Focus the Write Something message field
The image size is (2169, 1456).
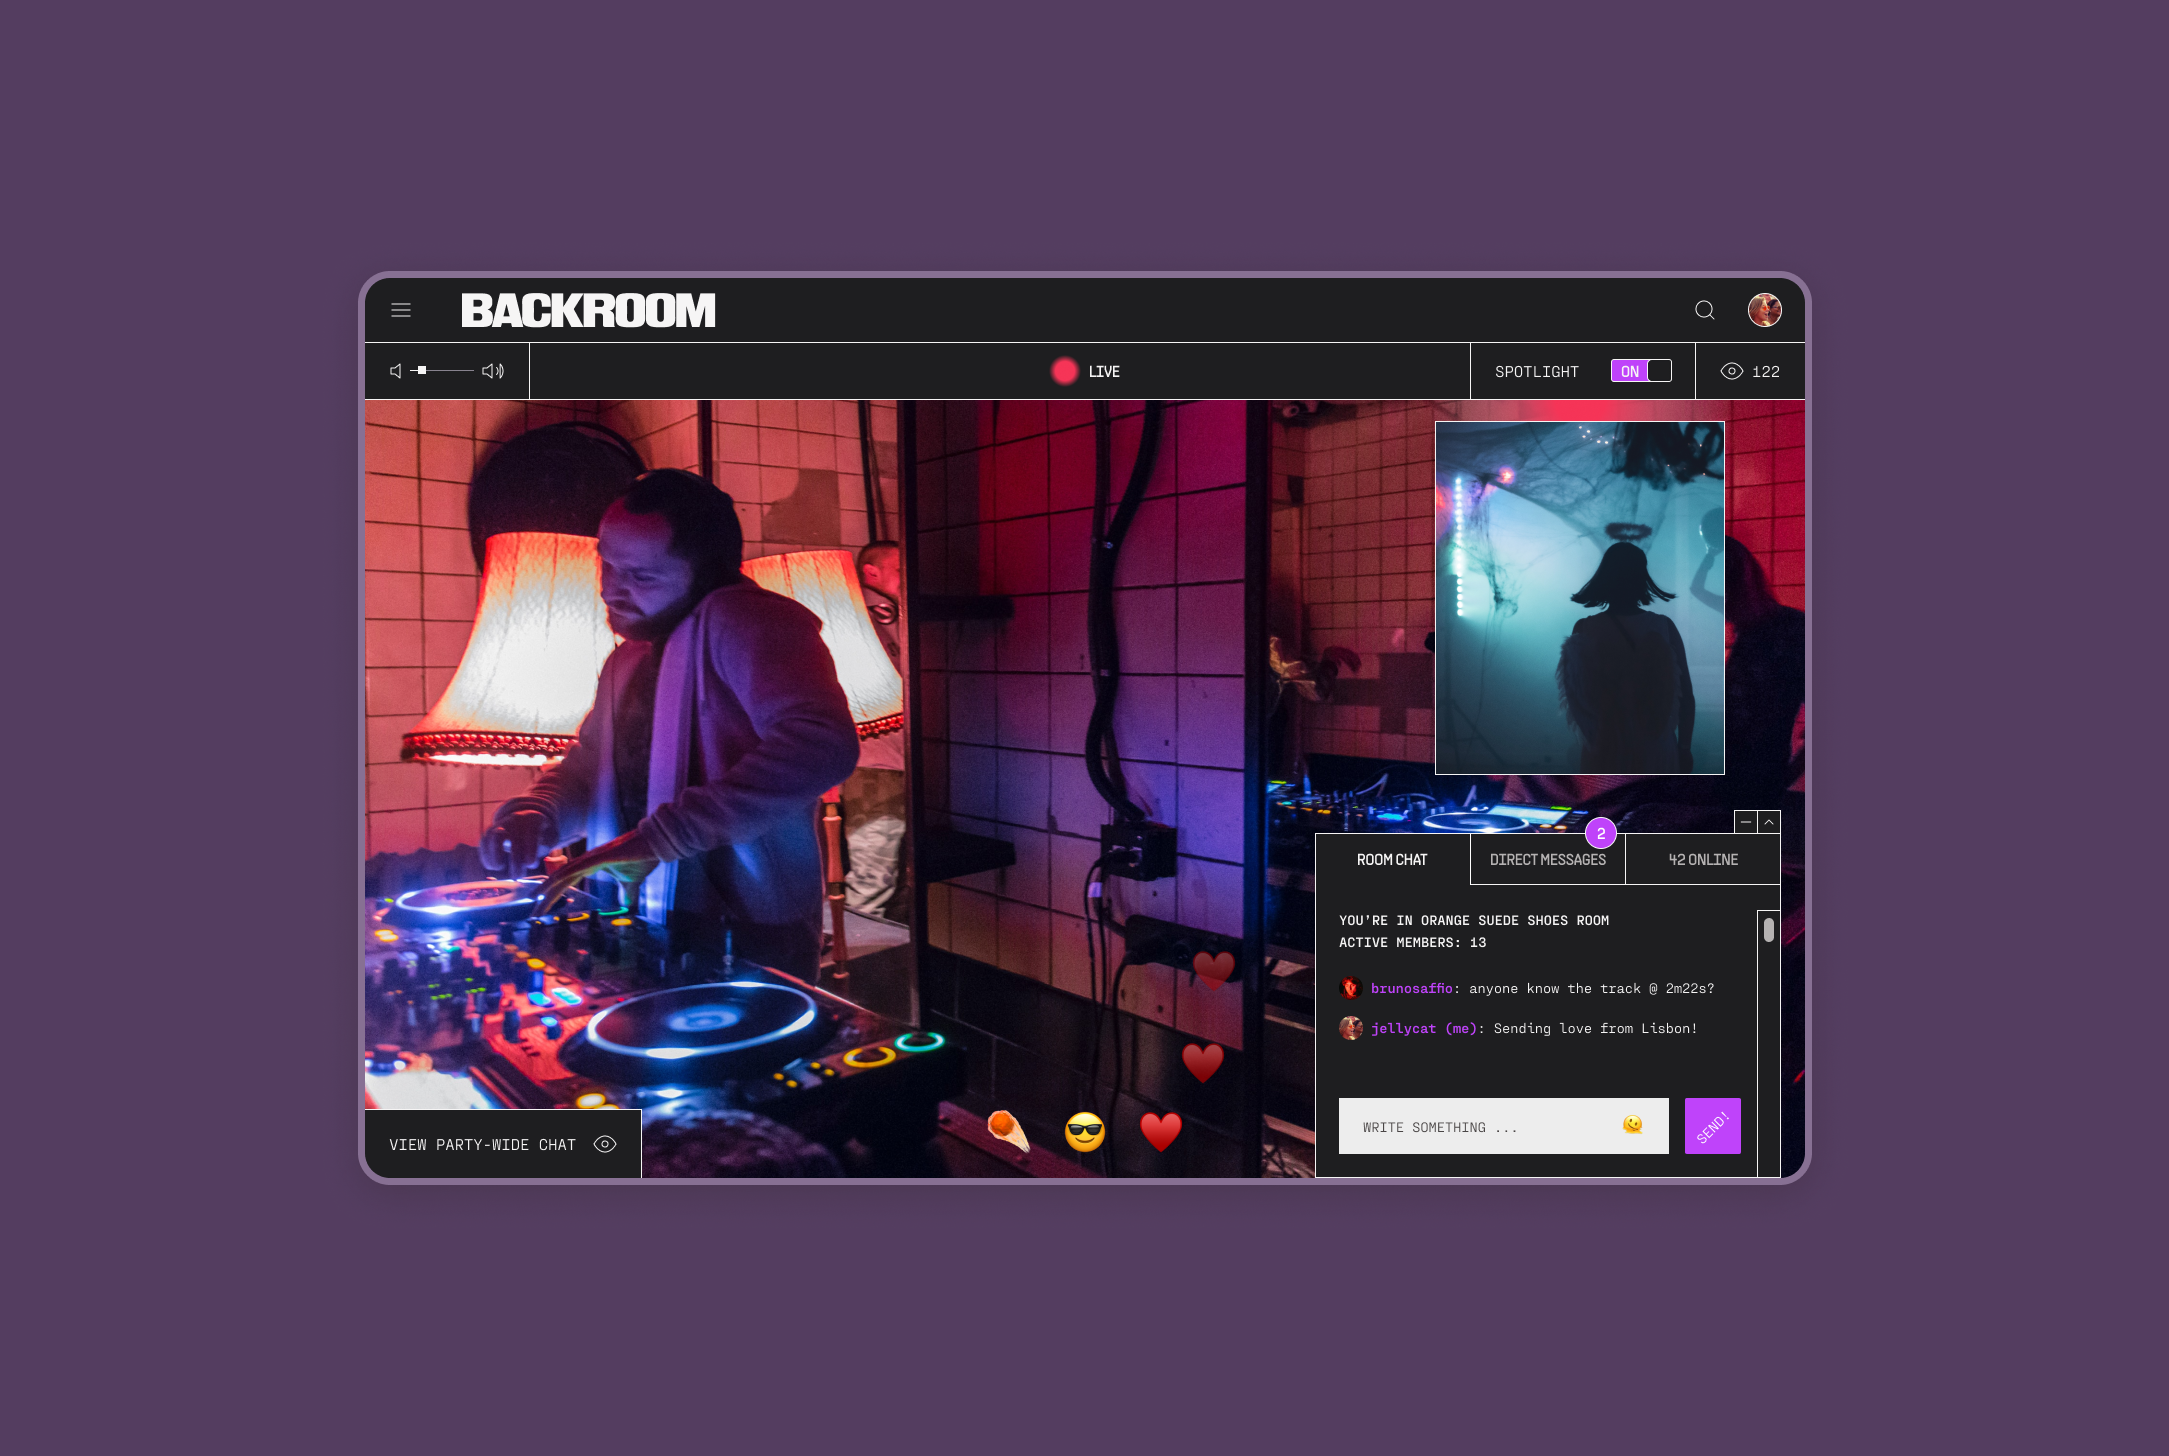[1504, 1126]
